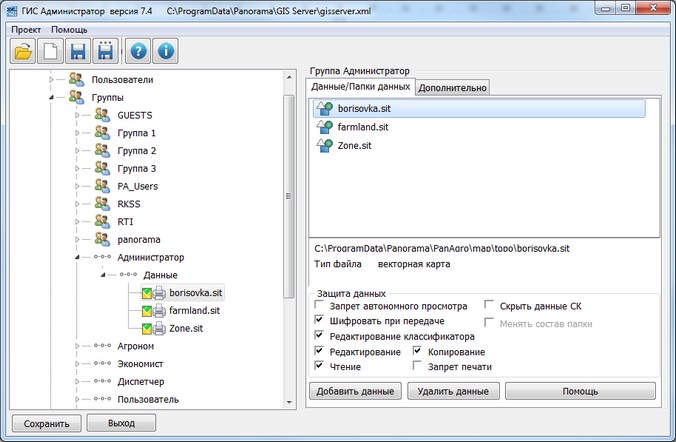Click the Zone.sit map icon in data list
Screen dimensions: 676x442
(324, 146)
